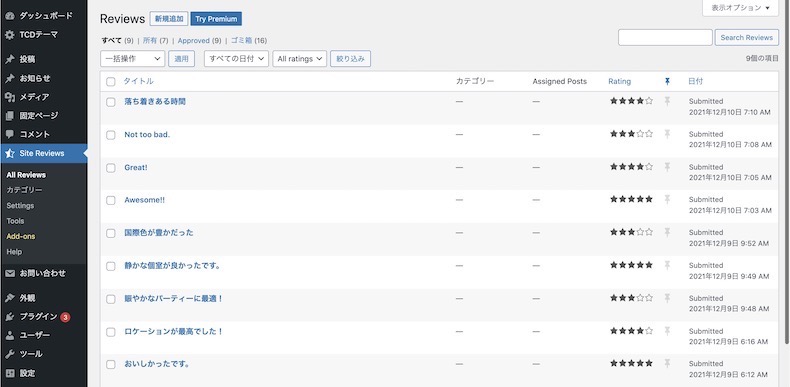This screenshot has width=790, height=387.
Task: Check the 静かな個室が良かったです。 row checkbox
Action: [x=111, y=266]
